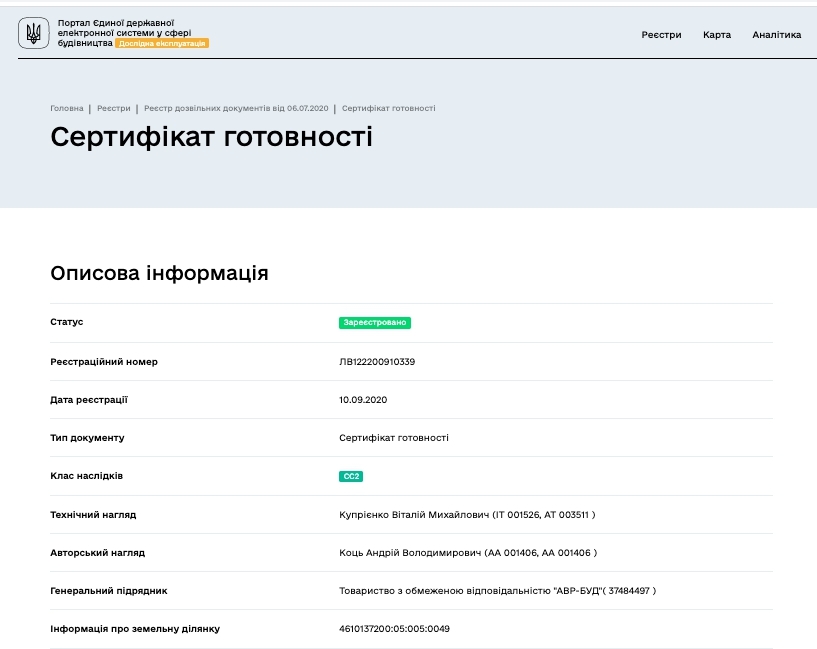817x649 pixels.
Task: Select land parcel number 4610137200:05:005:0049
Action: (394, 629)
